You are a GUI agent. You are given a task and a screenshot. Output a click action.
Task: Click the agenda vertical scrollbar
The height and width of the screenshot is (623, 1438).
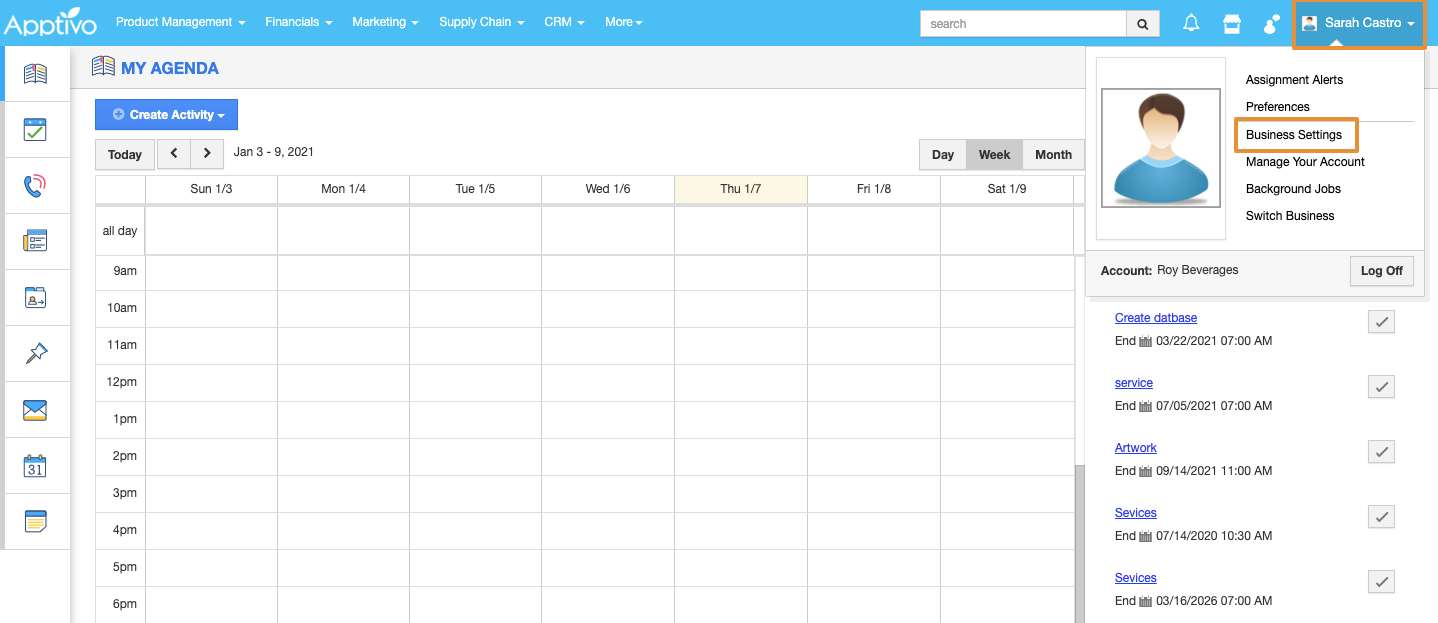coord(1078,540)
